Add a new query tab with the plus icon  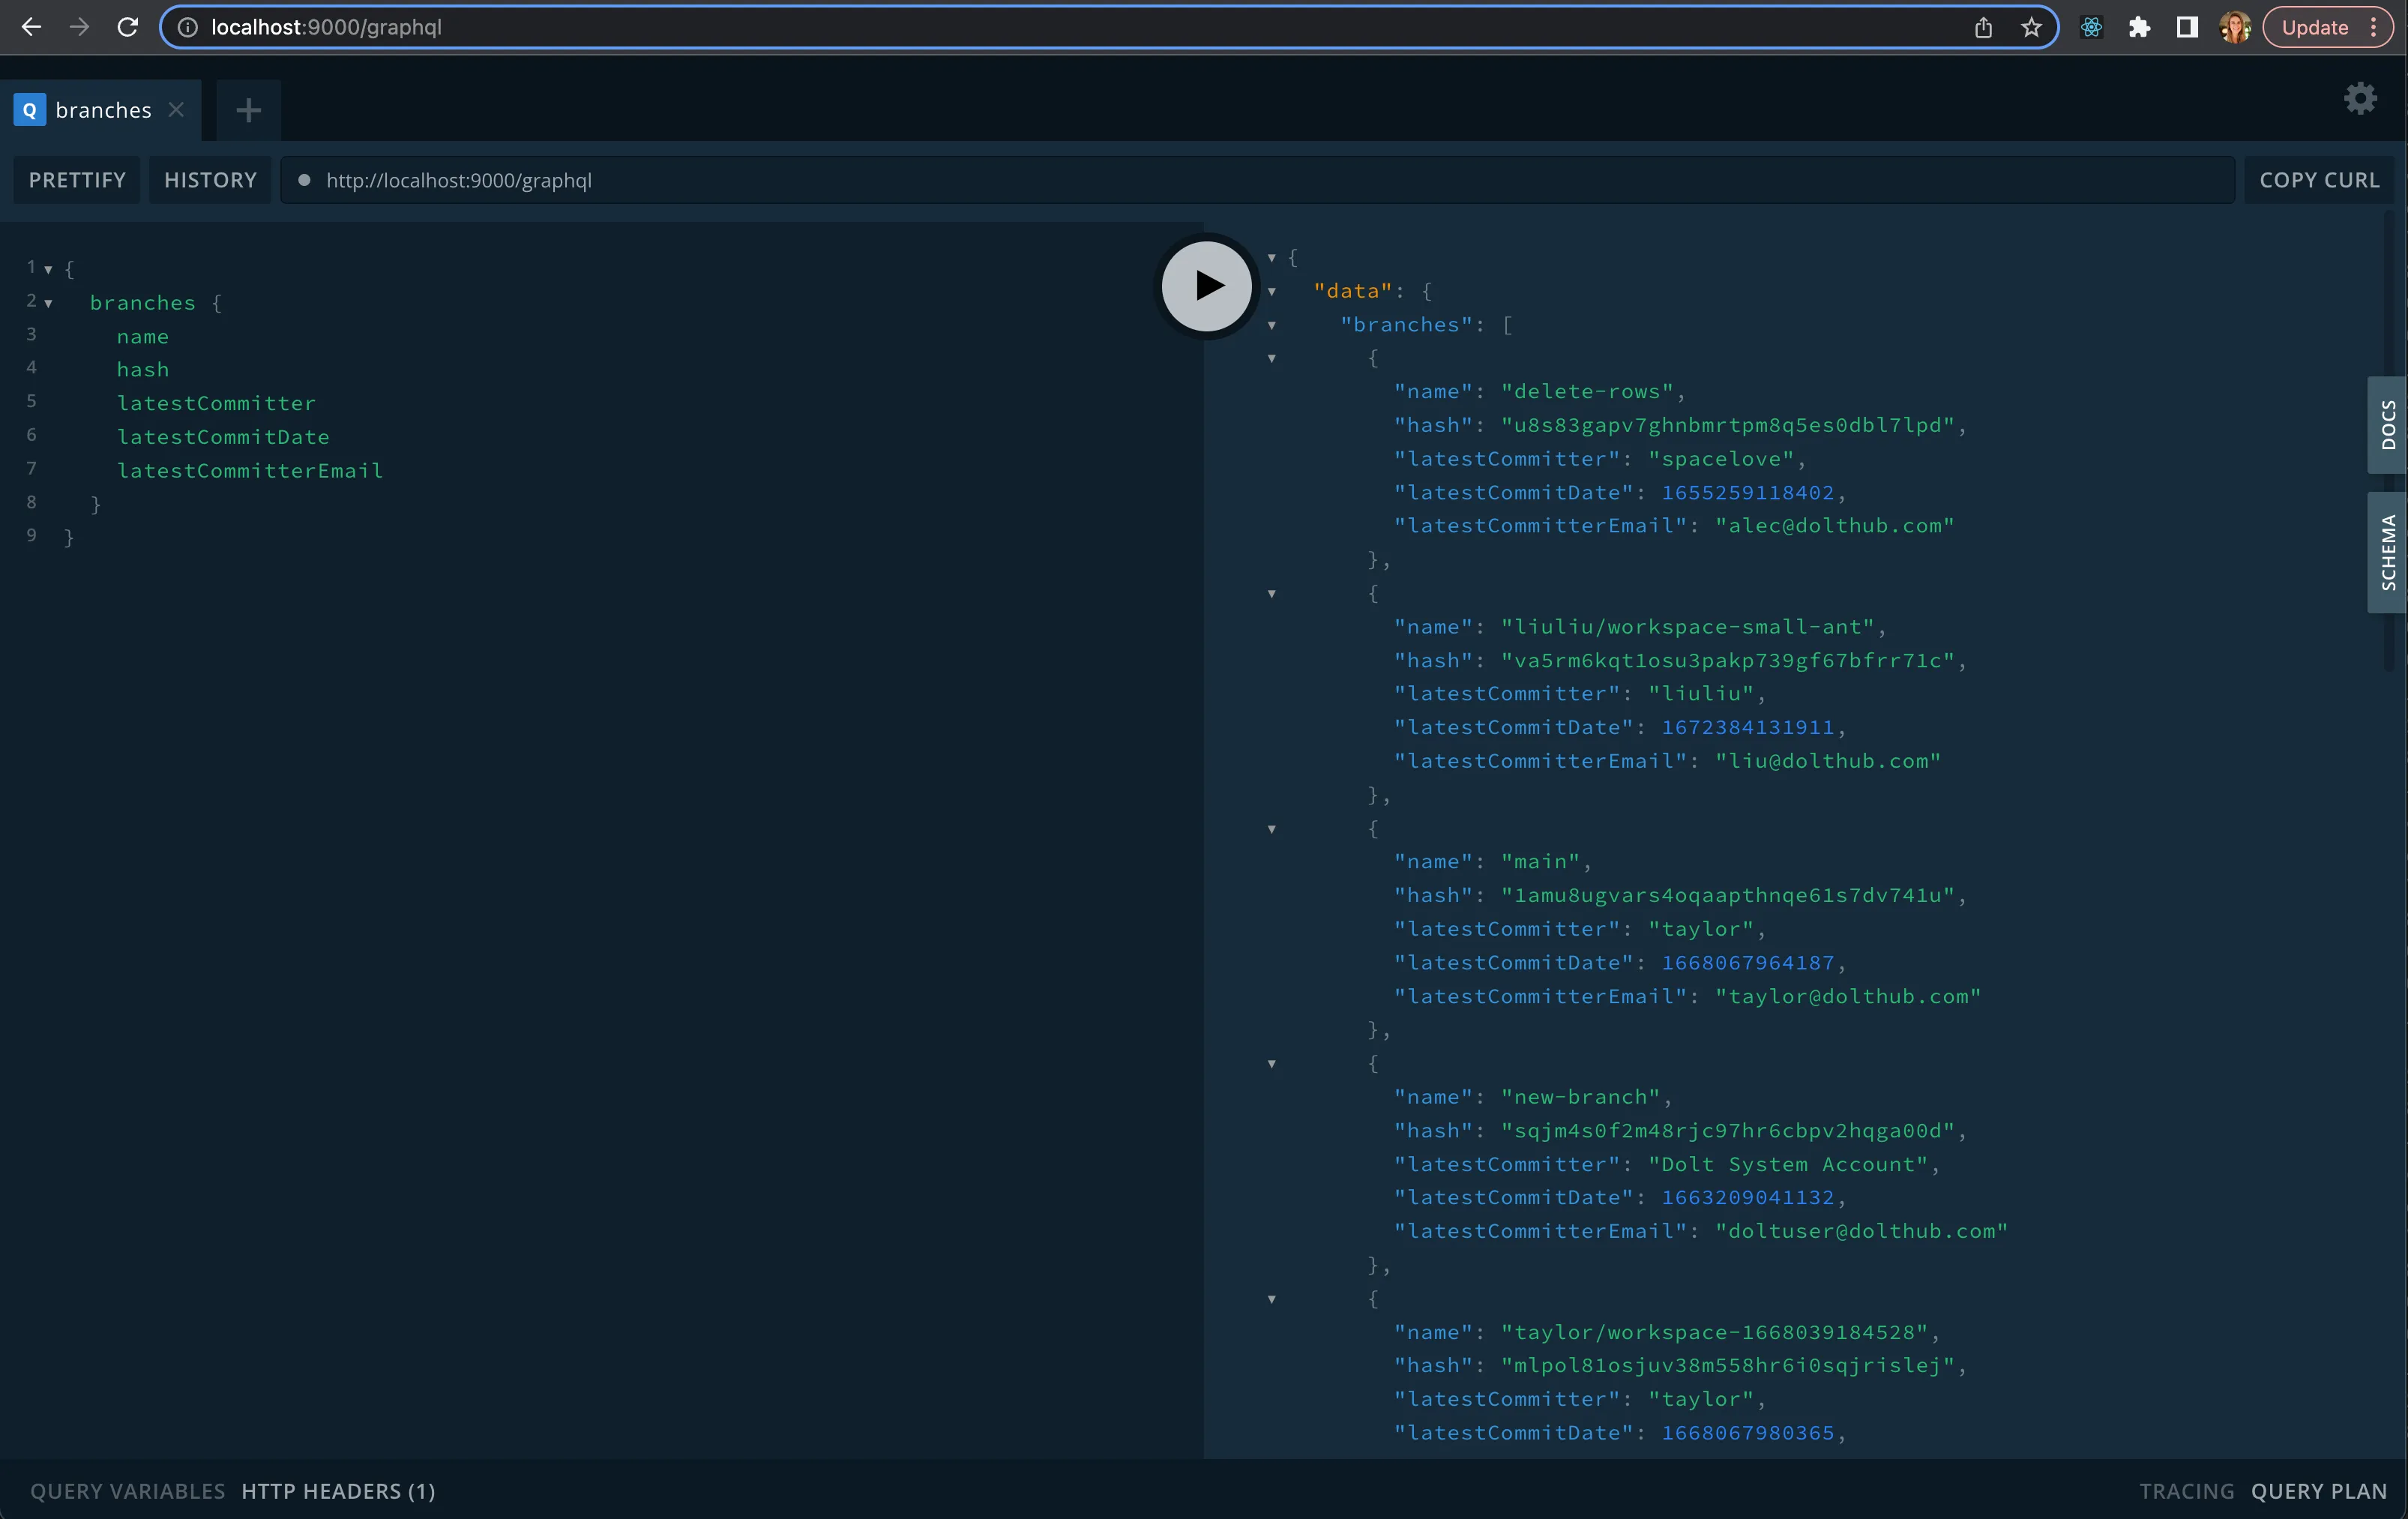tap(247, 110)
